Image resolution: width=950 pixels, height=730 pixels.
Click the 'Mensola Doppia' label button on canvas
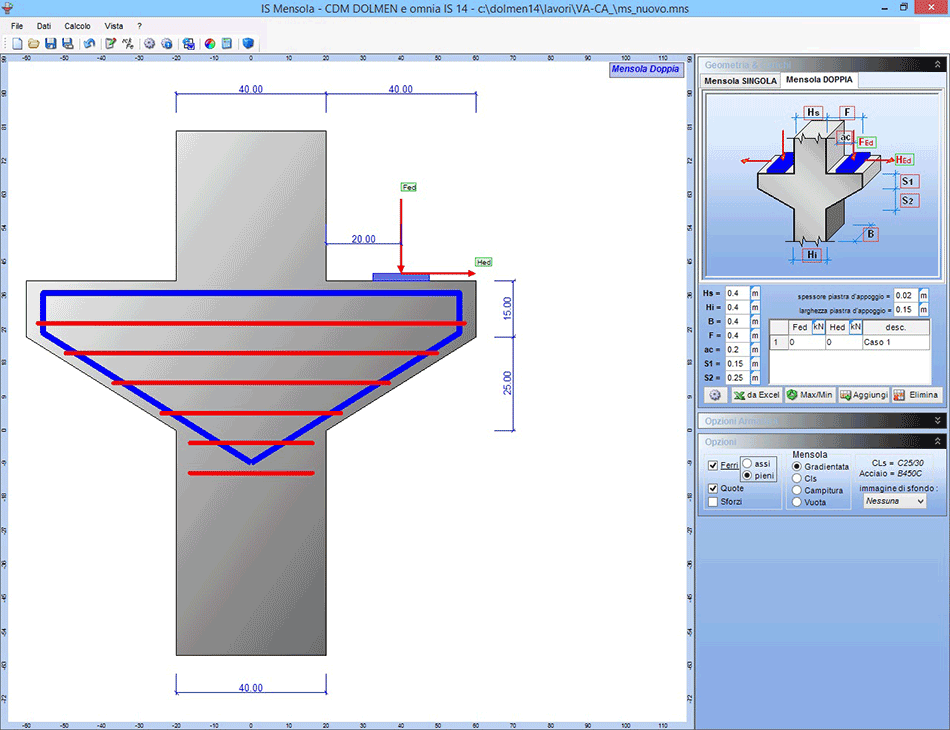(x=645, y=69)
